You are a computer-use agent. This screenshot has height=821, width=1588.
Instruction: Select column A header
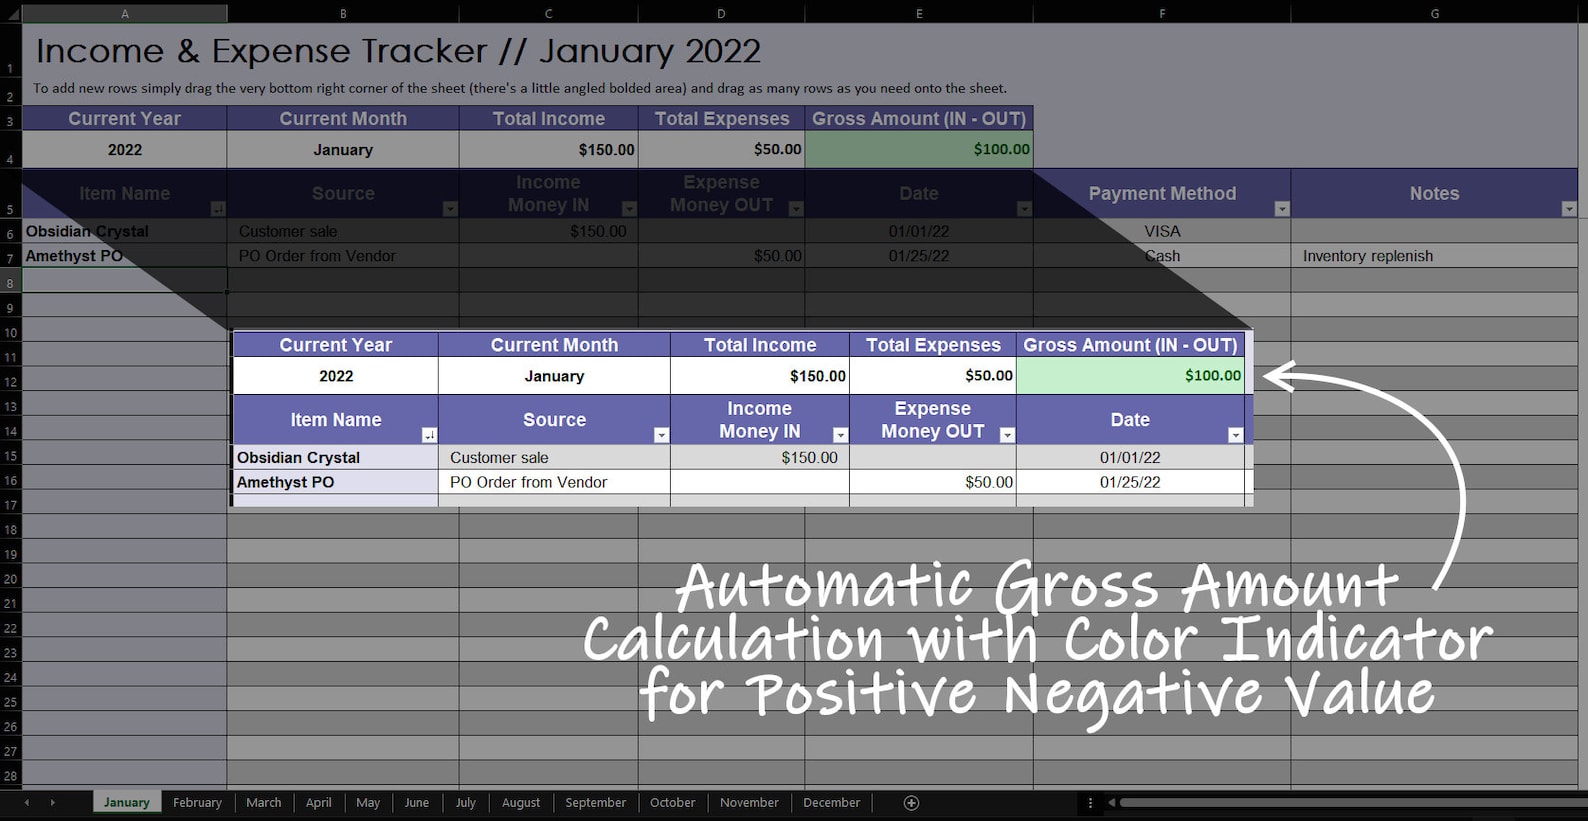tap(125, 14)
